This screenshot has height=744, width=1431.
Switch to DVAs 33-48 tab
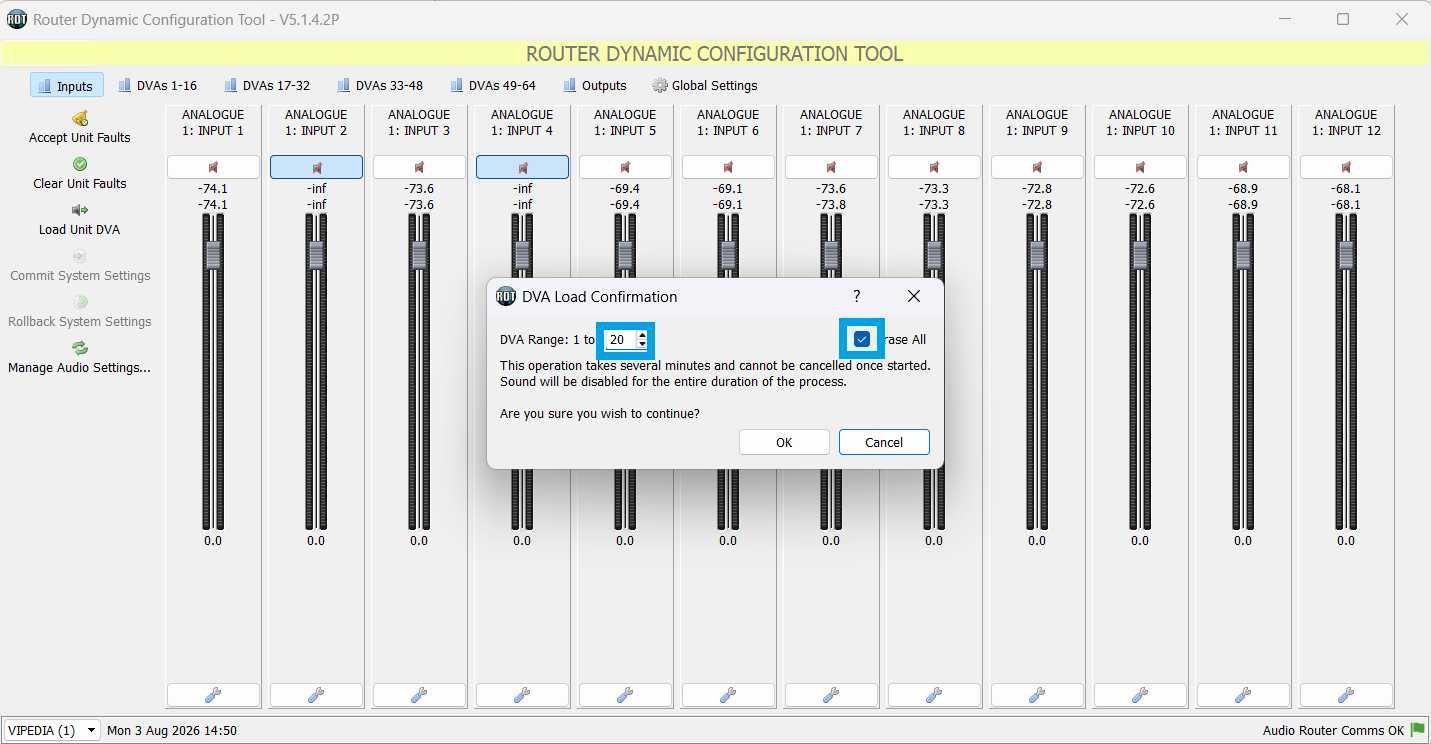pos(381,86)
